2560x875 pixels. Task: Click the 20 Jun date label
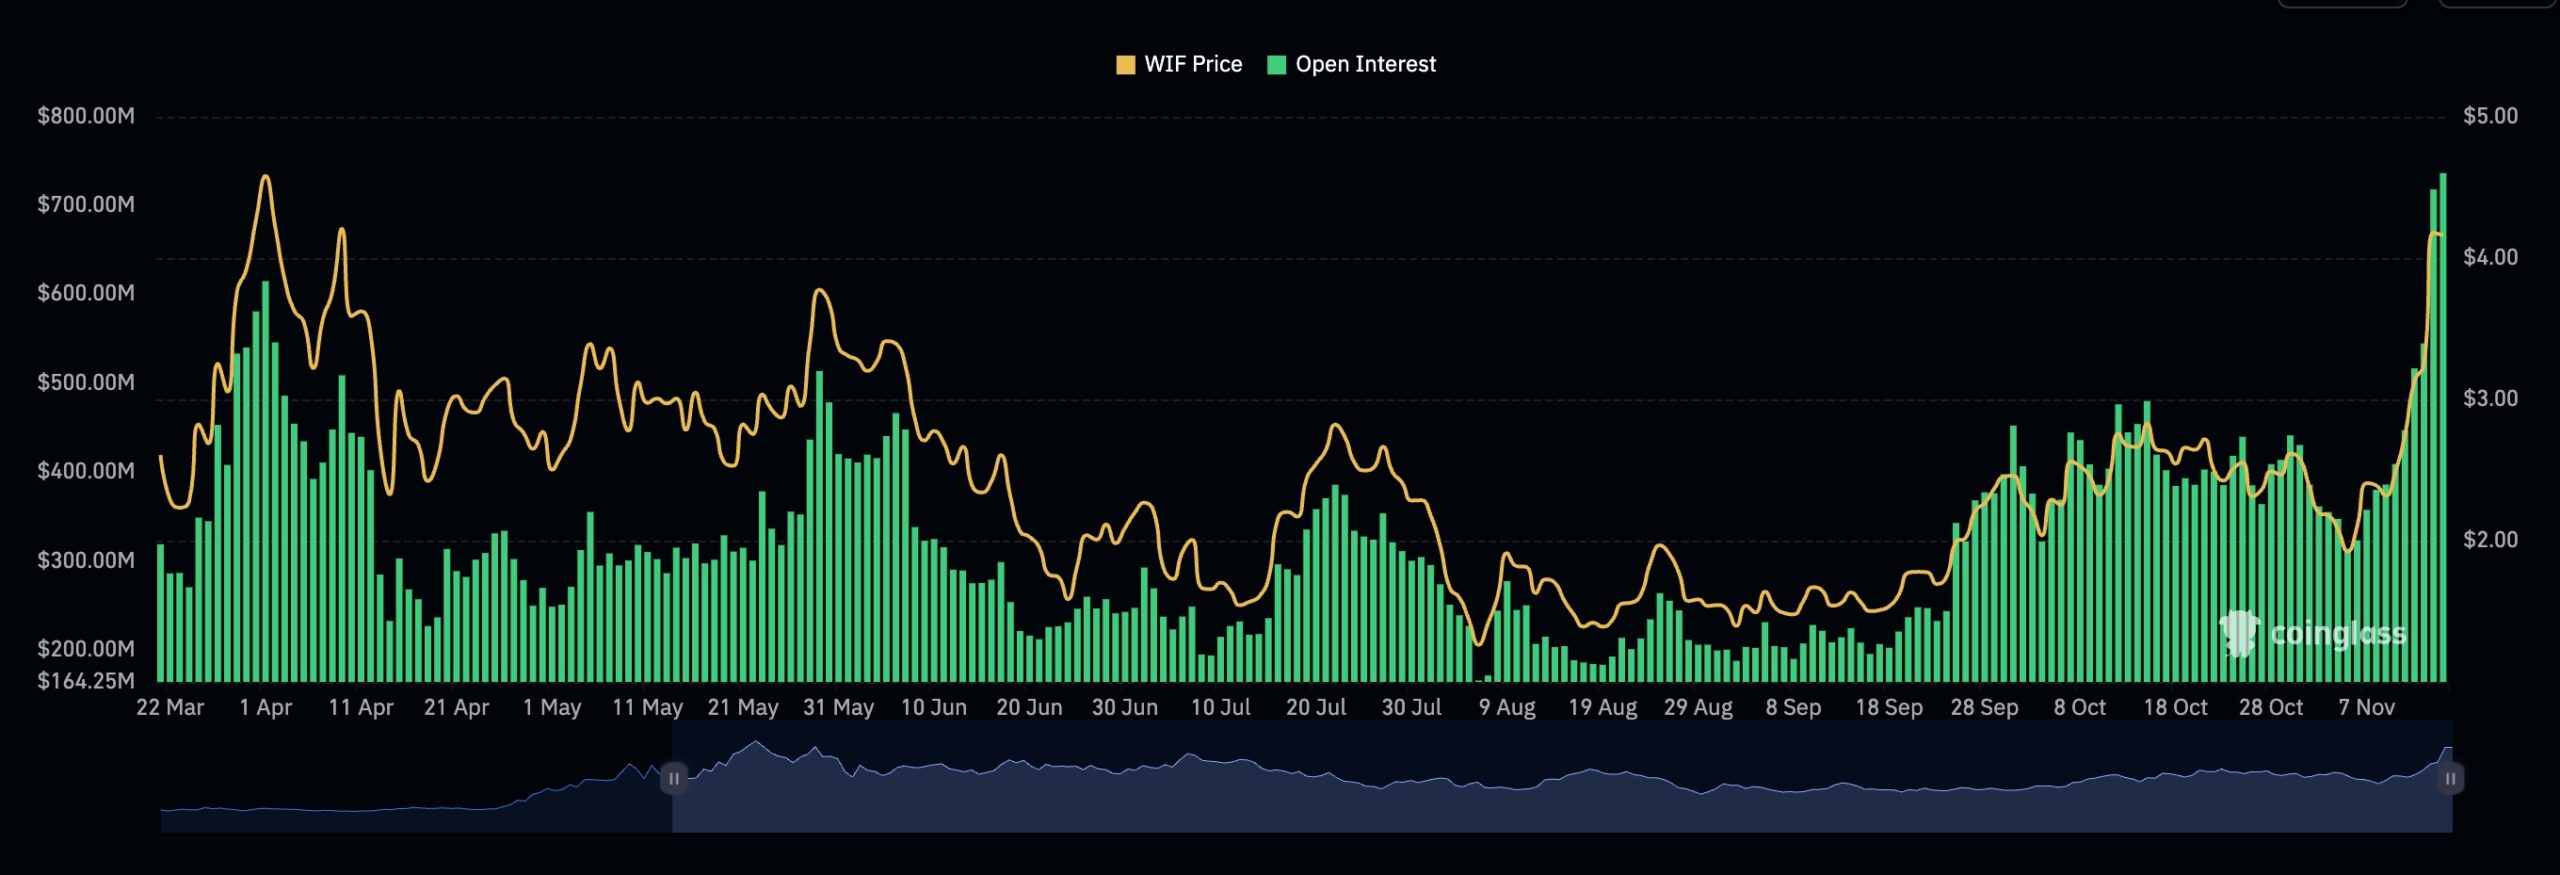coord(1029,707)
